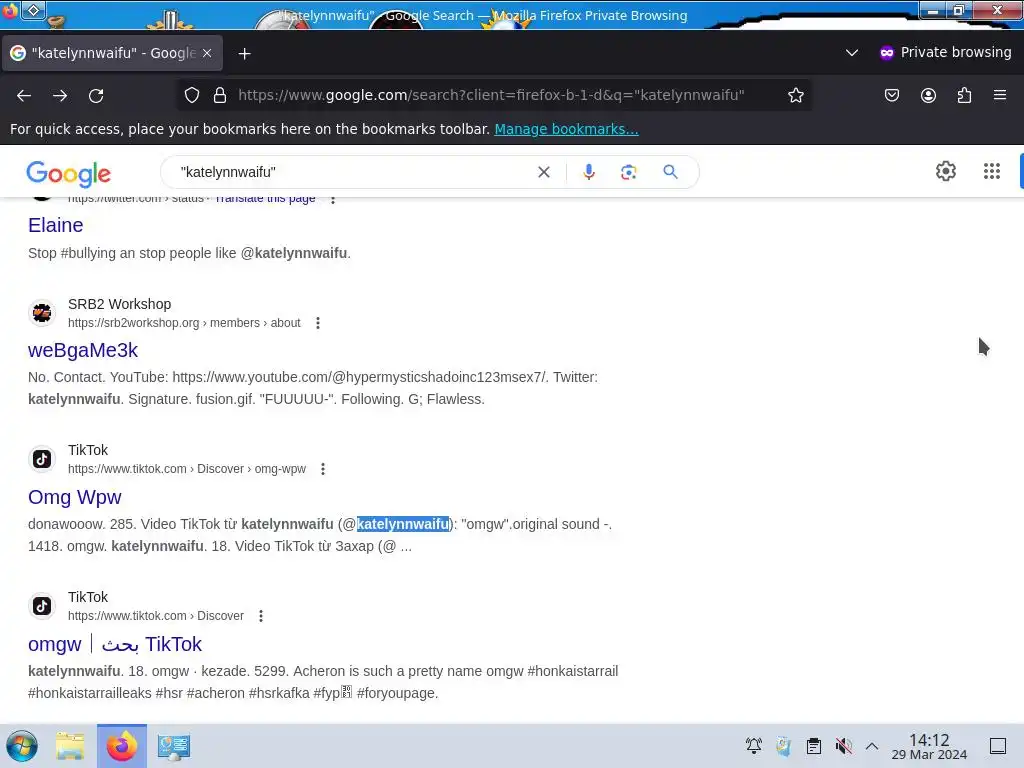Screen dimensions: 1024x768
Task: Open the extensions puzzle icon
Action: [x=964, y=95]
